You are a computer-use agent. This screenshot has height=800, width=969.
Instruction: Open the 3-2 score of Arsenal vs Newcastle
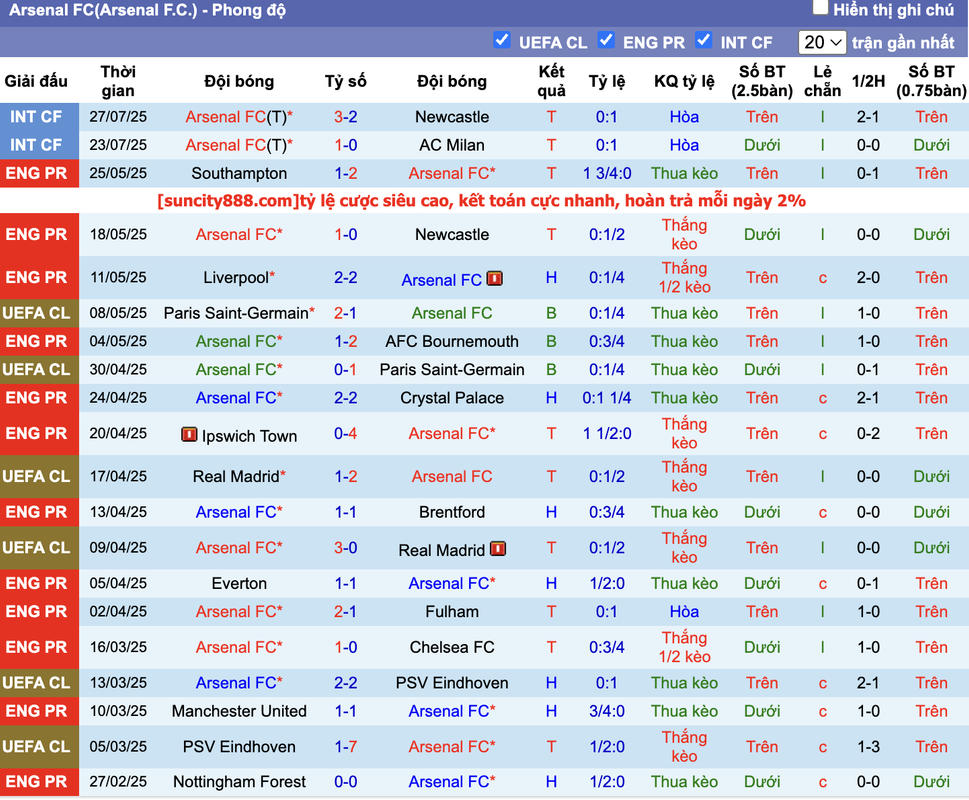pyautogui.click(x=345, y=117)
